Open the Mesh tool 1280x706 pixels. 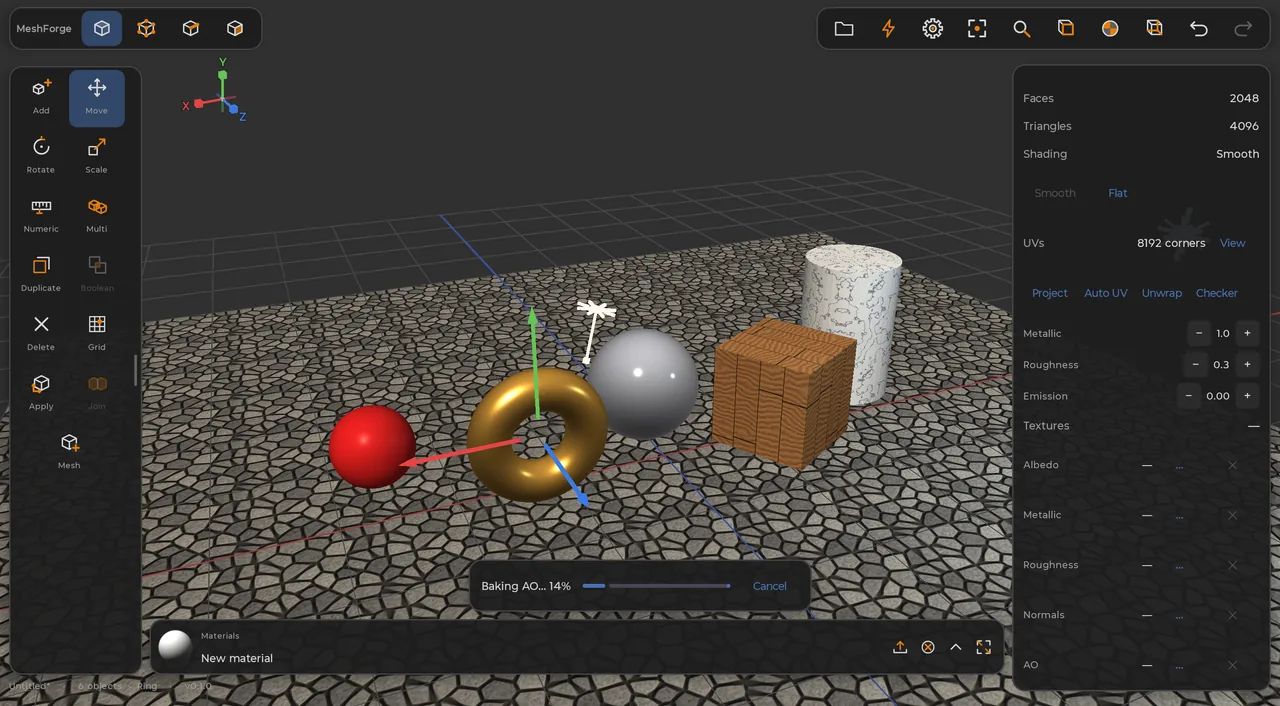[69, 452]
